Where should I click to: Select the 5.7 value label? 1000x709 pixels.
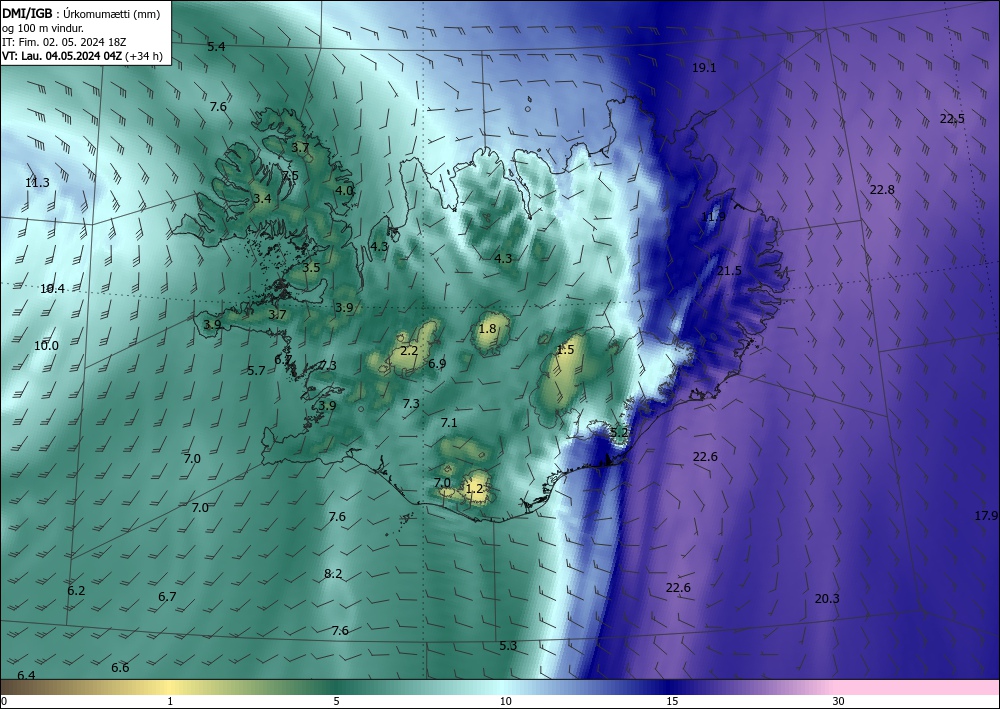[x=256, y=370]
